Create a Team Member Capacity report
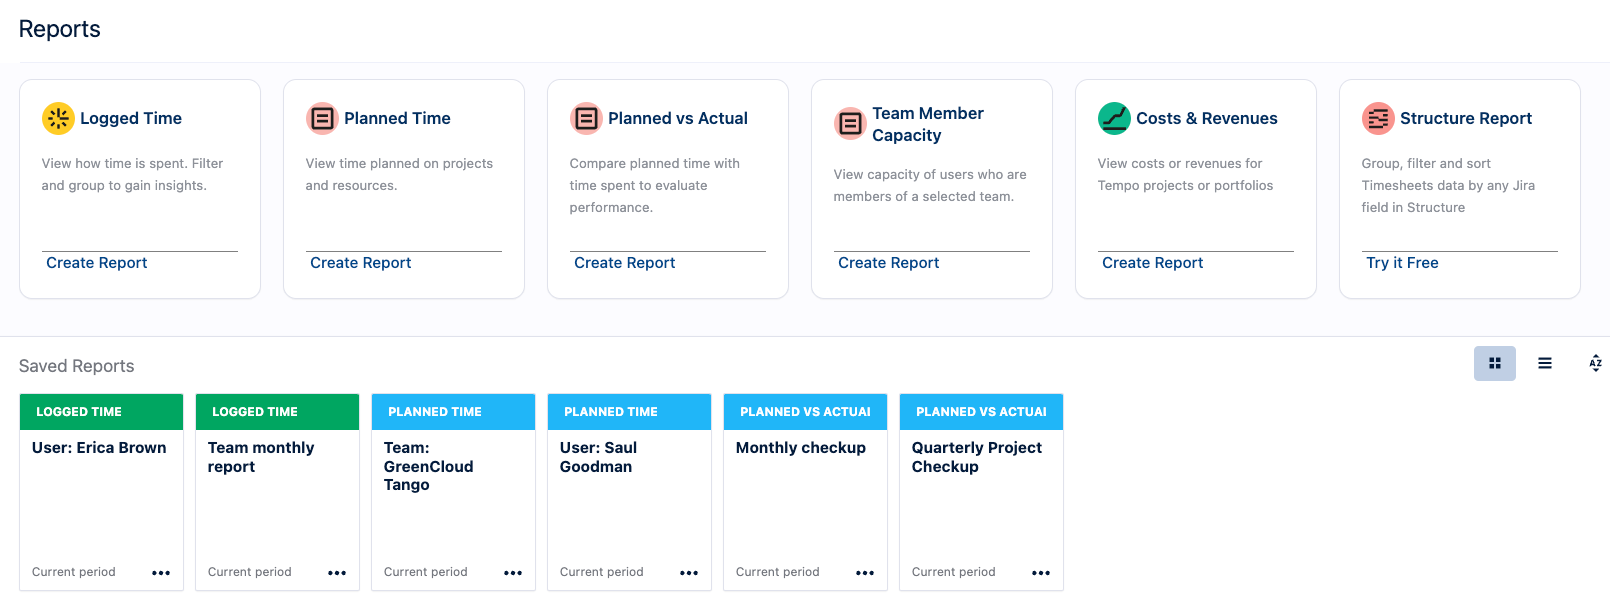The height and width of the screenshot is (604, 1610). tap(888, 263)
